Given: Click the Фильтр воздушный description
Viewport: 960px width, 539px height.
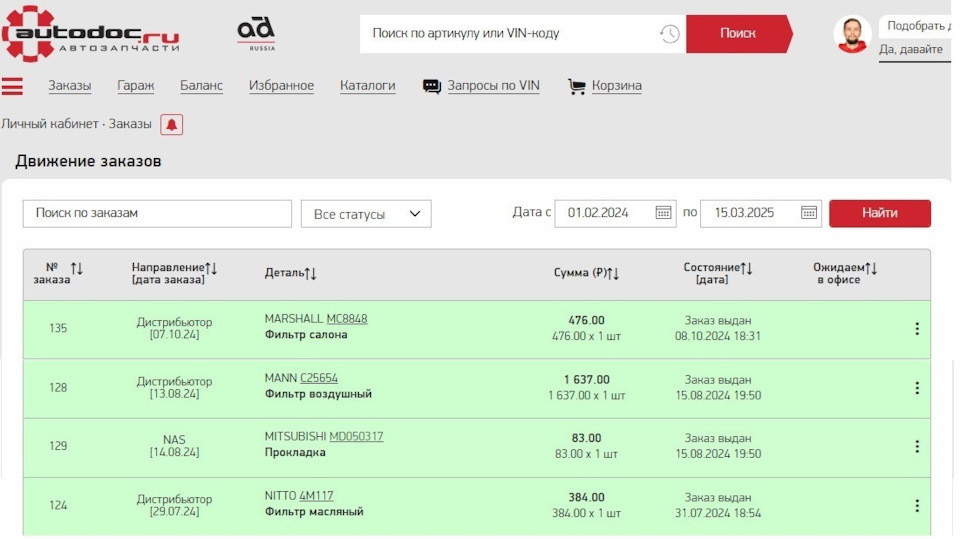Looking at the screenshot, I should point(318,394).
